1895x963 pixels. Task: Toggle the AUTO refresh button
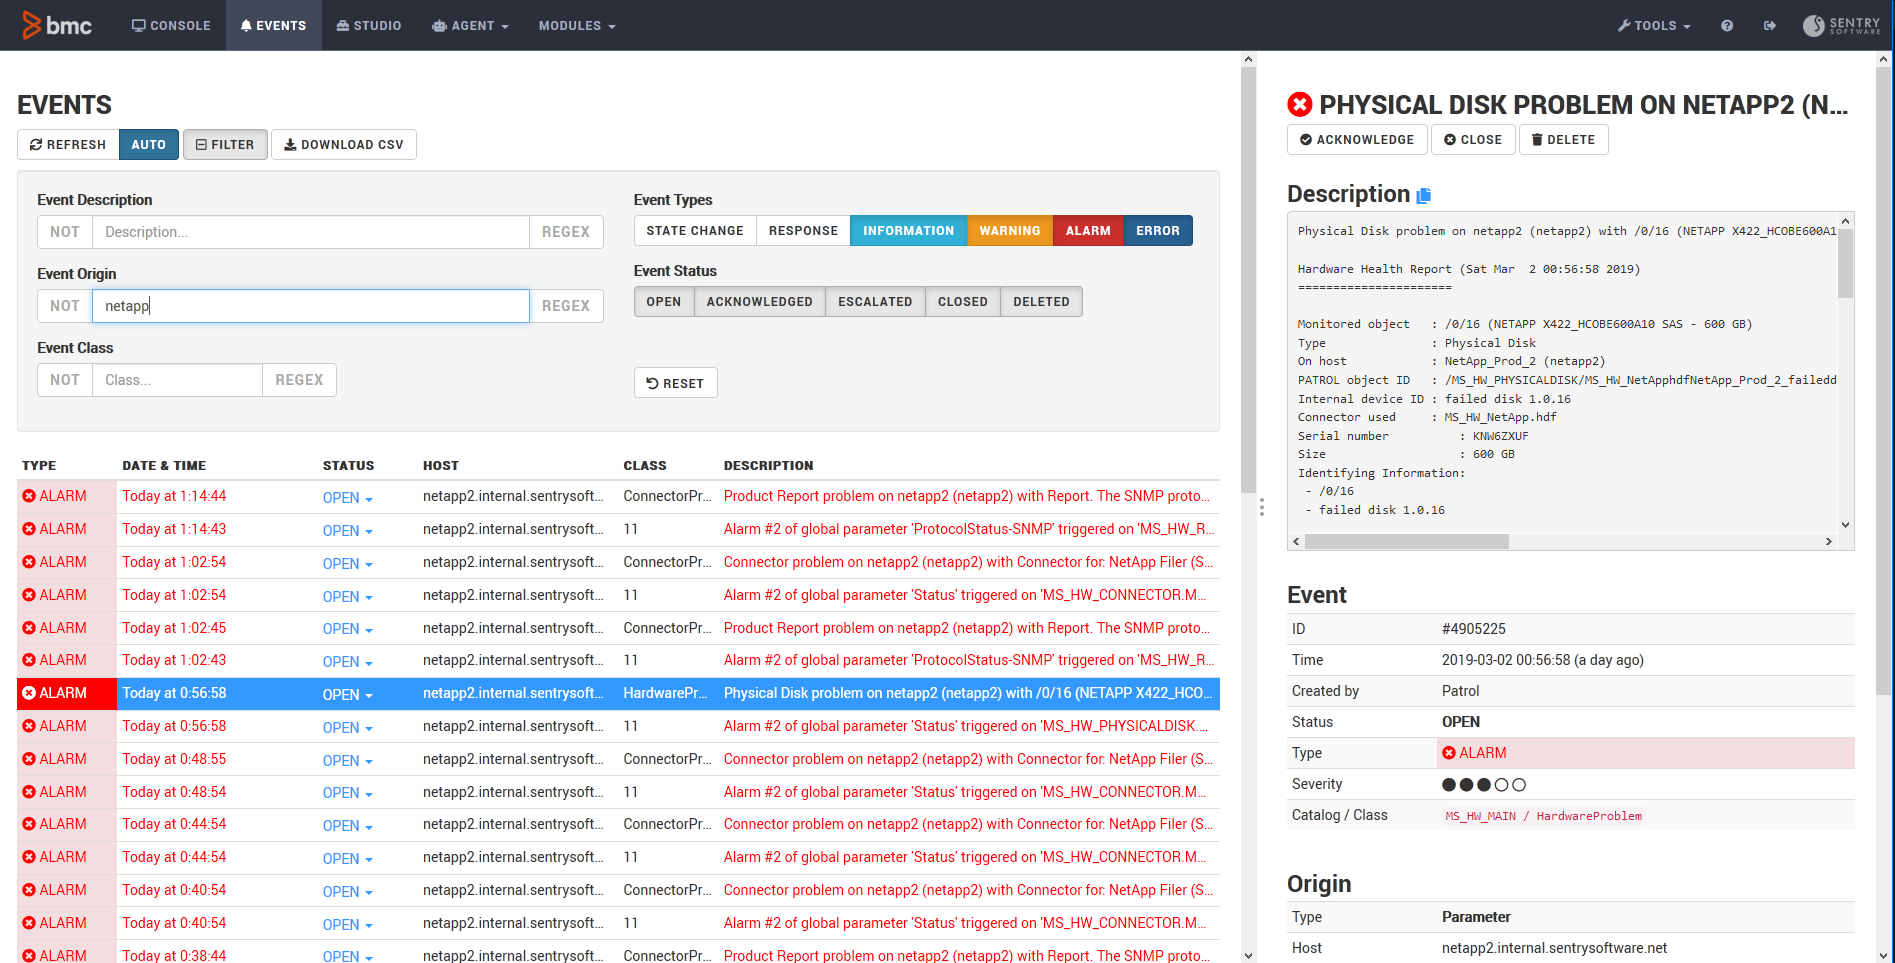point(149,145)
